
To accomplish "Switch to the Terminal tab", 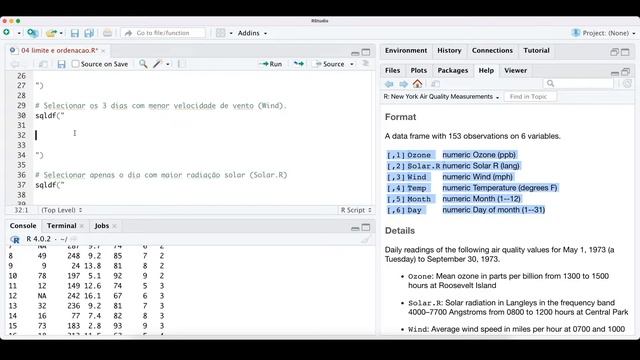I will 62,226.
